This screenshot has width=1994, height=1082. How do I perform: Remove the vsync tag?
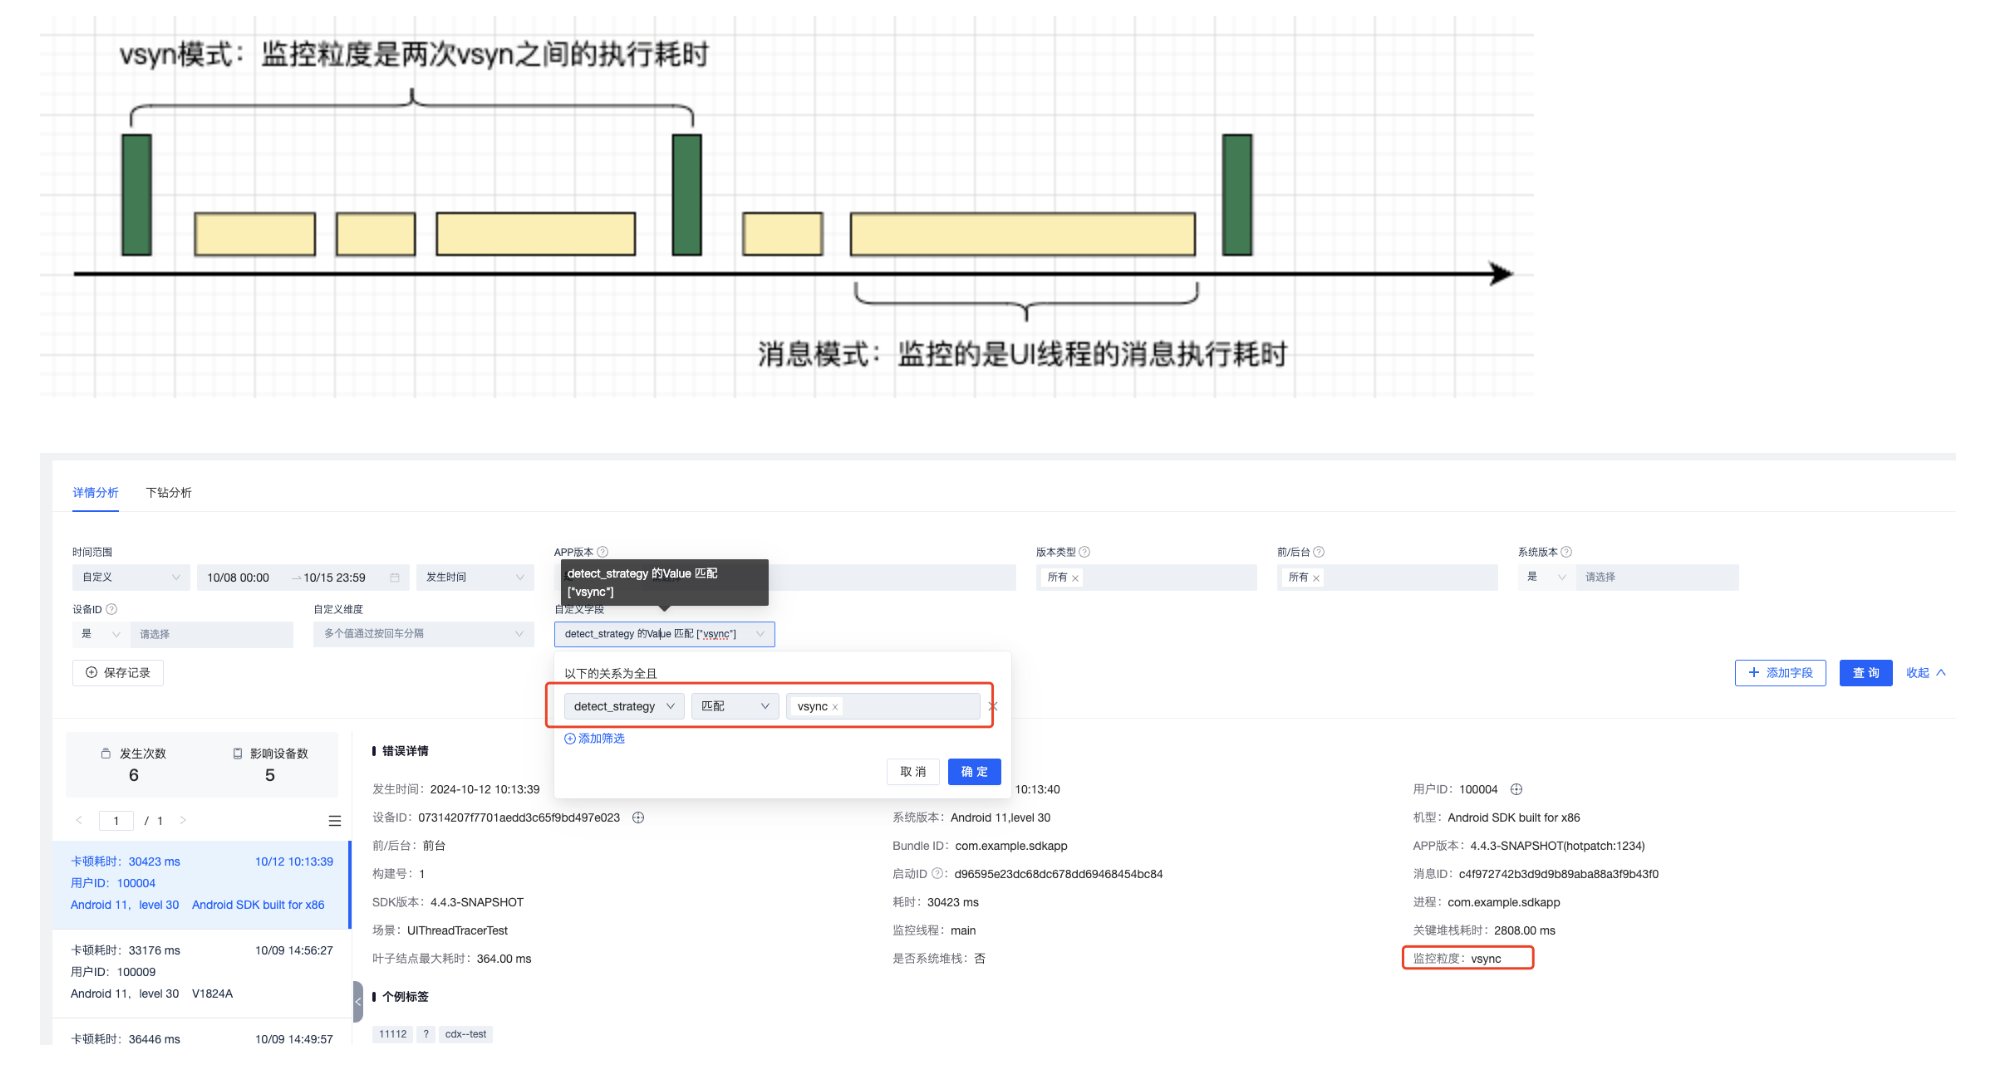pyautogui.click(x=835, y=707)
